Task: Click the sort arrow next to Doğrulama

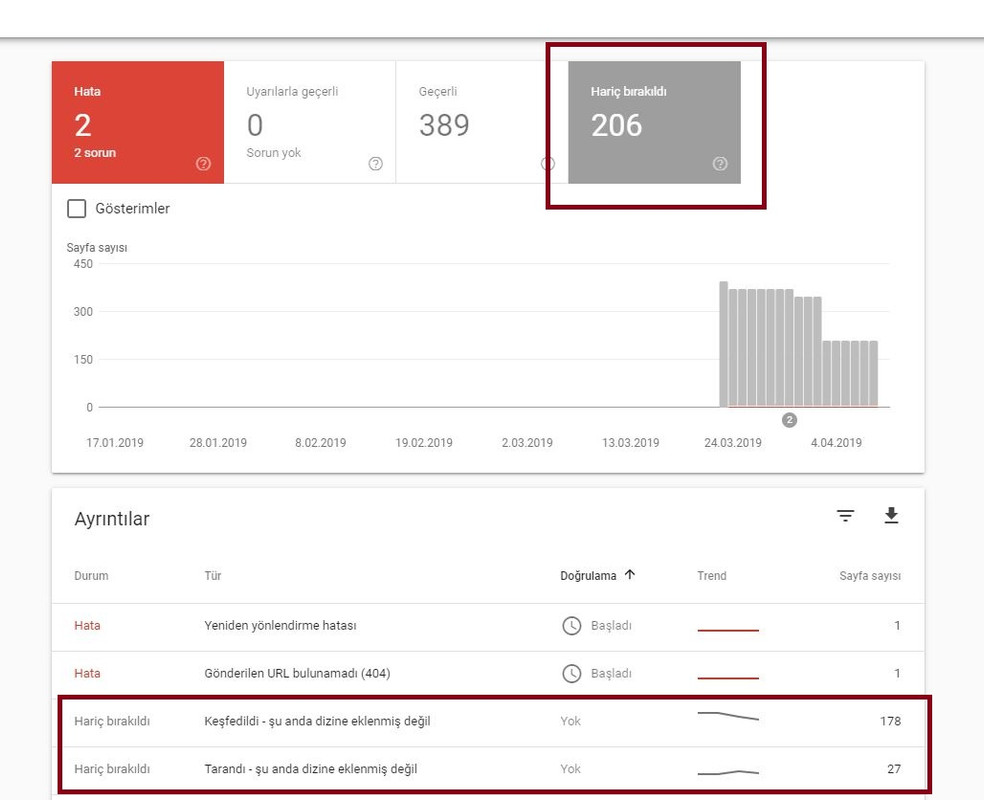Action: tap(630, 574)
